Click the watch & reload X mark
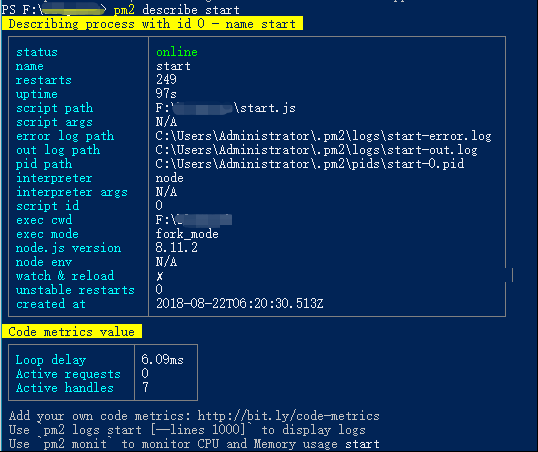The width and height of the screenshot is (538, 452). (x=160, y=276)
